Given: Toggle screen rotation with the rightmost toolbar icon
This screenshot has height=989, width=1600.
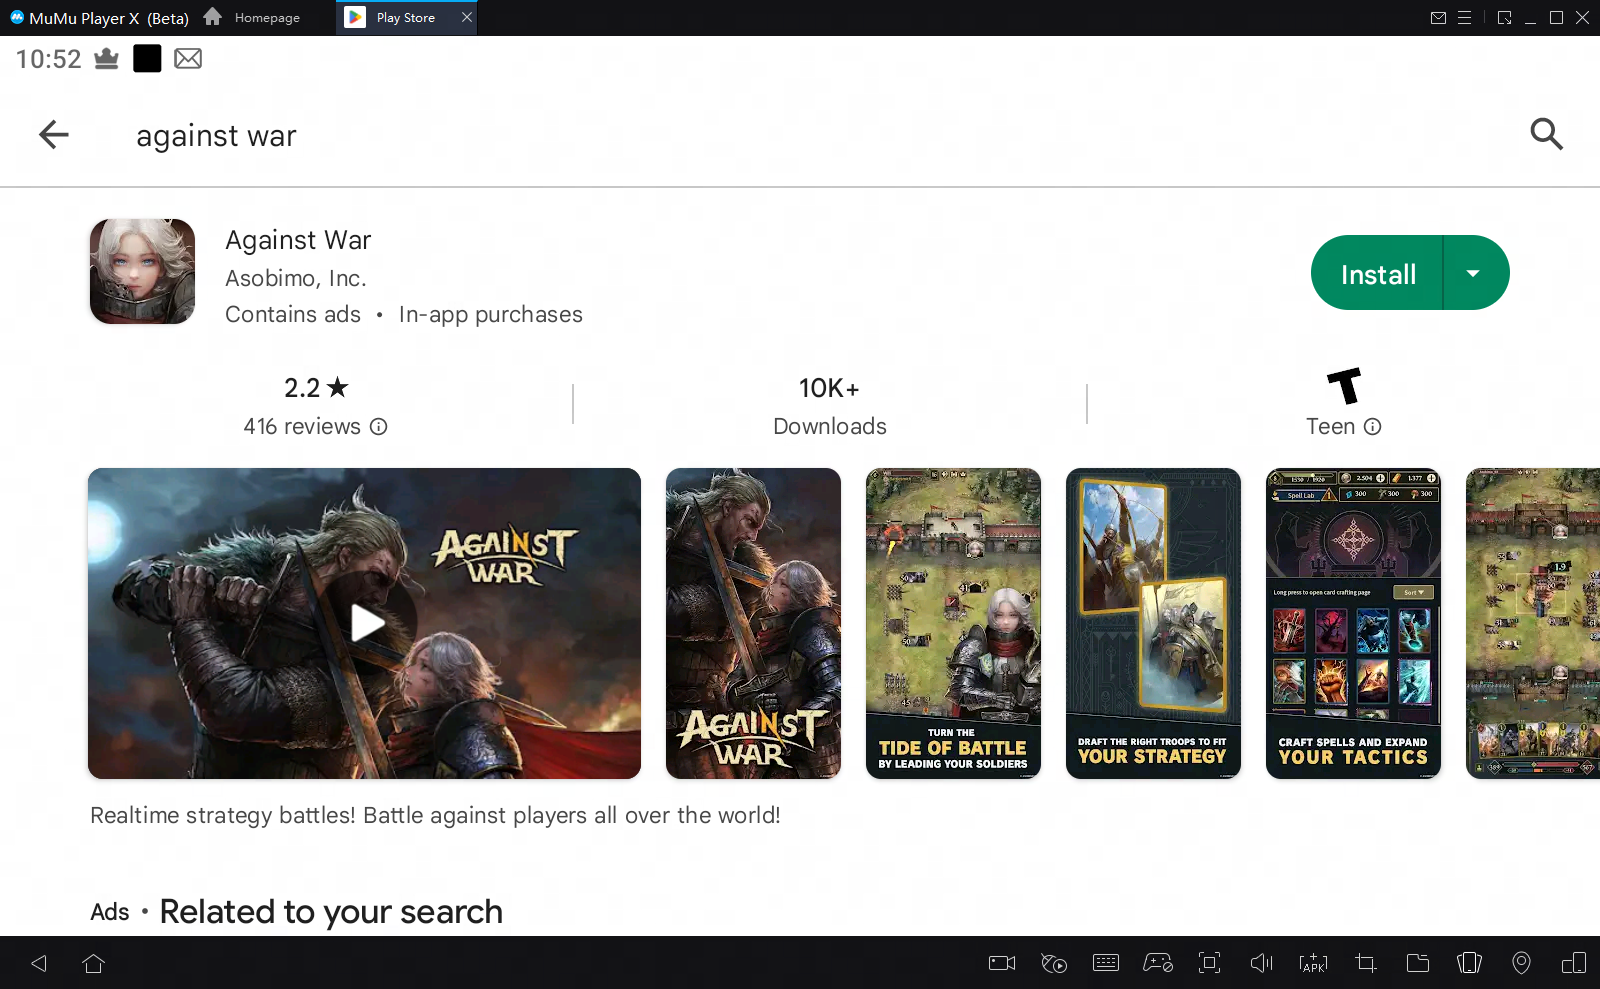Looking at the screenshot, I should click(x=1573, y=962).
